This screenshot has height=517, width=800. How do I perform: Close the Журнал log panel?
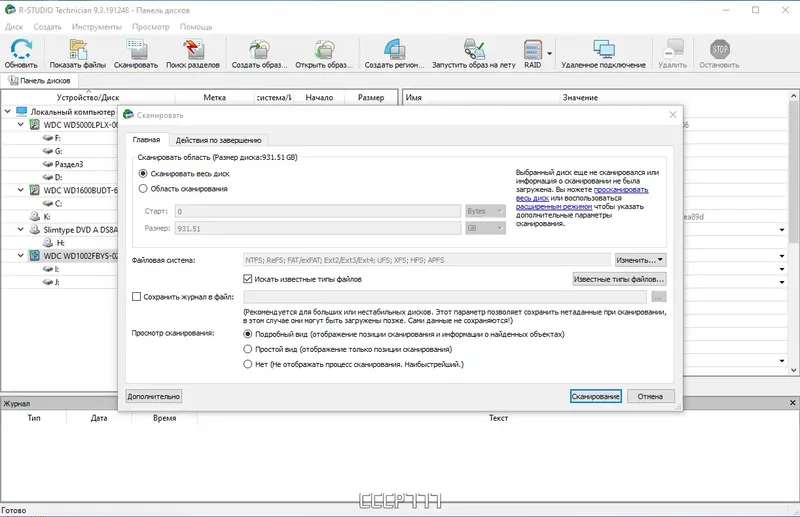click(x=793, y=403)
